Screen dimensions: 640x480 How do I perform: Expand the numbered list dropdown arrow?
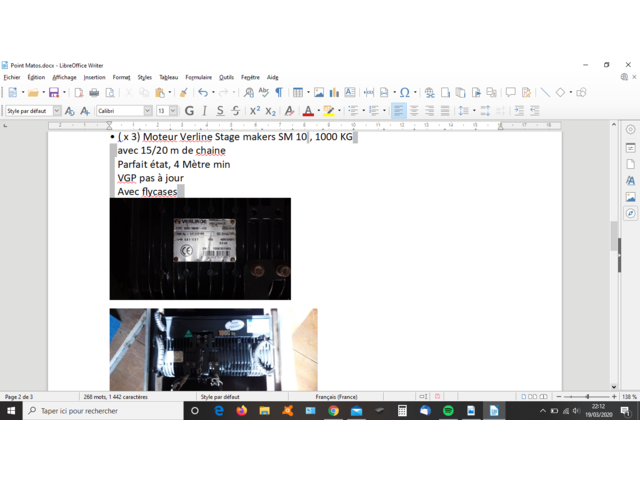click(x=384, y=111)
